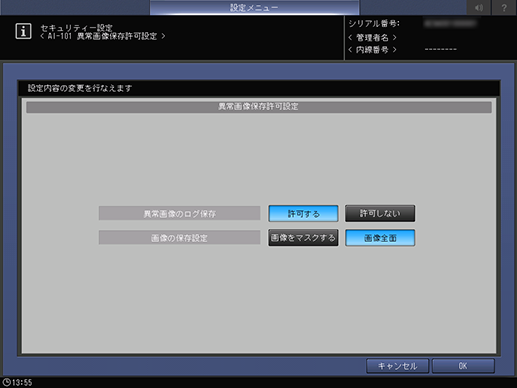
Task: Click the information icon beside セキュリティー設定
Action: [23, 31]
